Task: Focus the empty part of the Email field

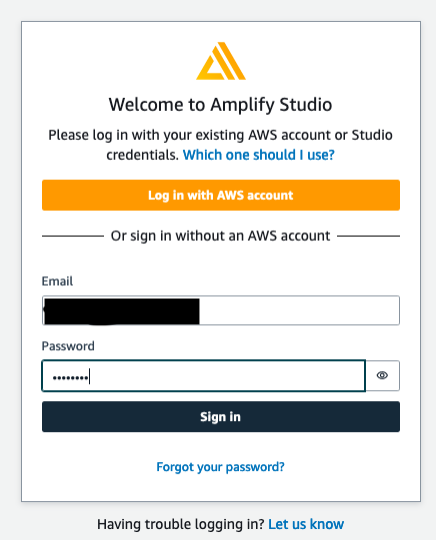Action: coord(299,310)
